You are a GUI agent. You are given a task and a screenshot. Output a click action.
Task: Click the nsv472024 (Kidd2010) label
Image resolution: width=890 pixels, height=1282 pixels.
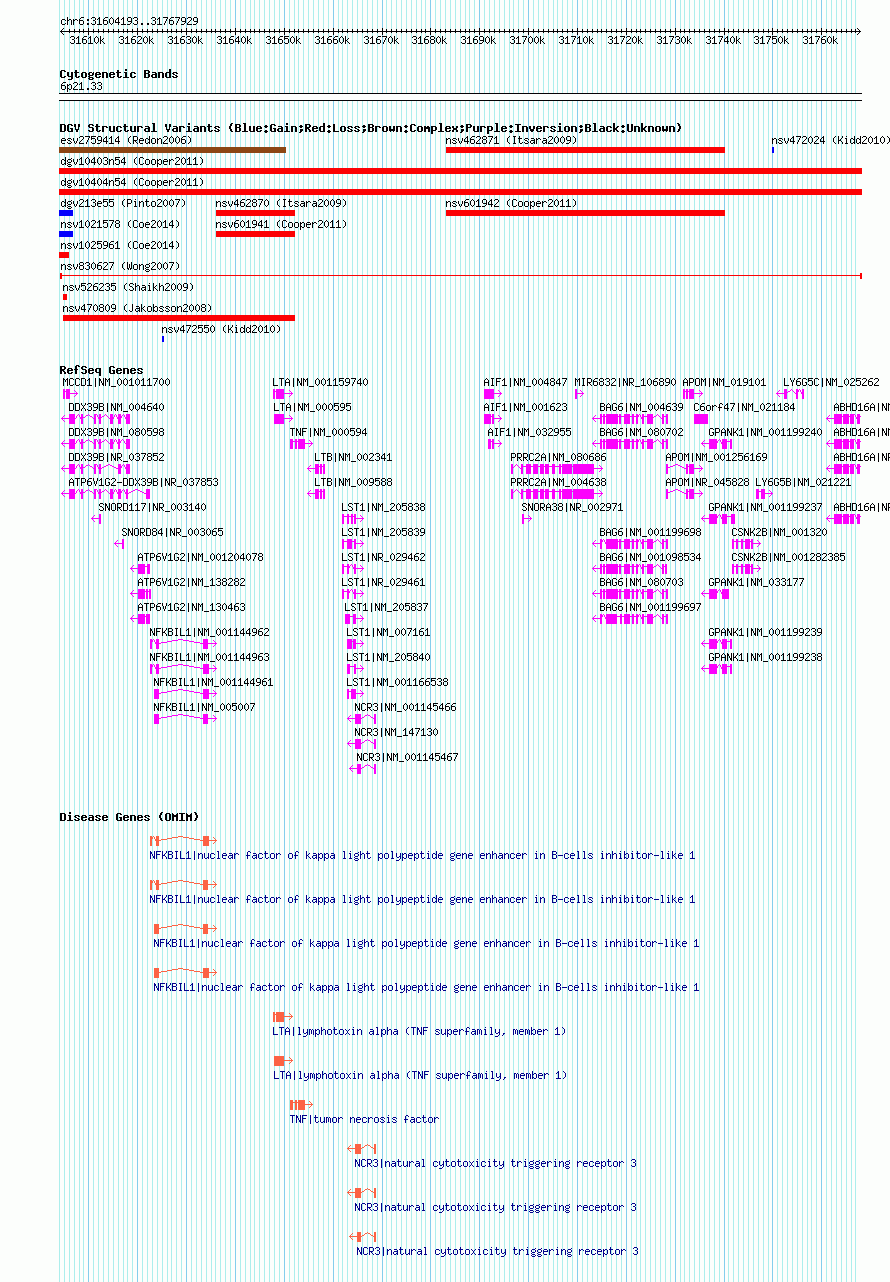[830, 140]
